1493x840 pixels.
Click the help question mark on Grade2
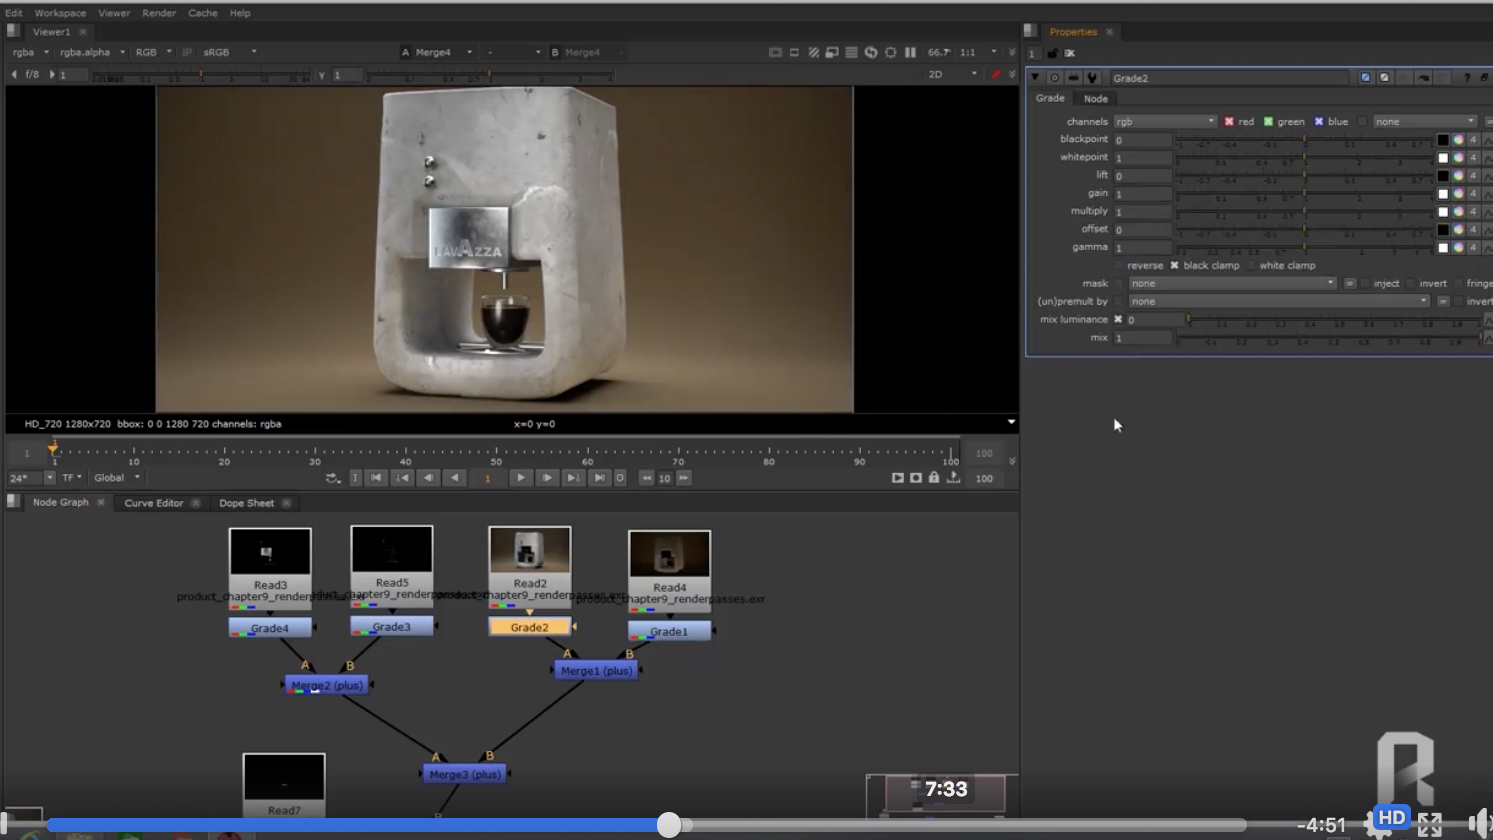[x=1466, y=78]
